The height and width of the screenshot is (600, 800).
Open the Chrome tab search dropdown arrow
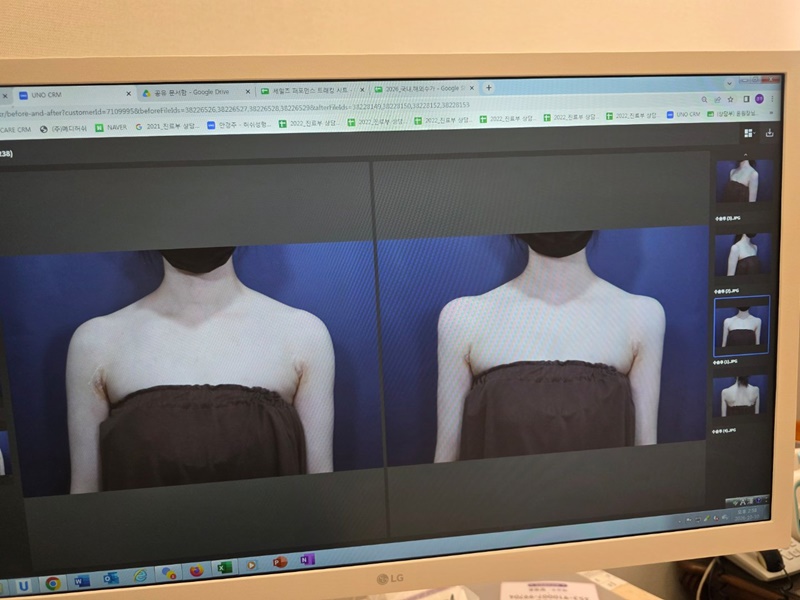pyautogui.click(x=729, y=83)
